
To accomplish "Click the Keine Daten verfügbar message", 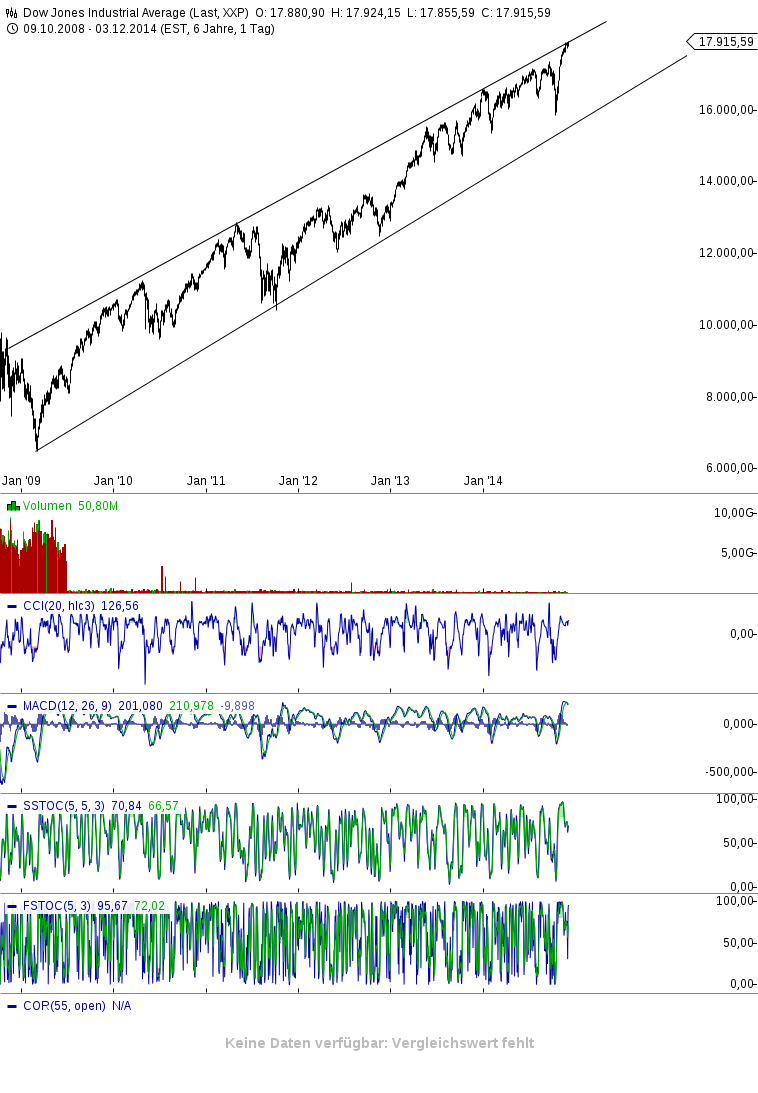I will (379, 1044).
